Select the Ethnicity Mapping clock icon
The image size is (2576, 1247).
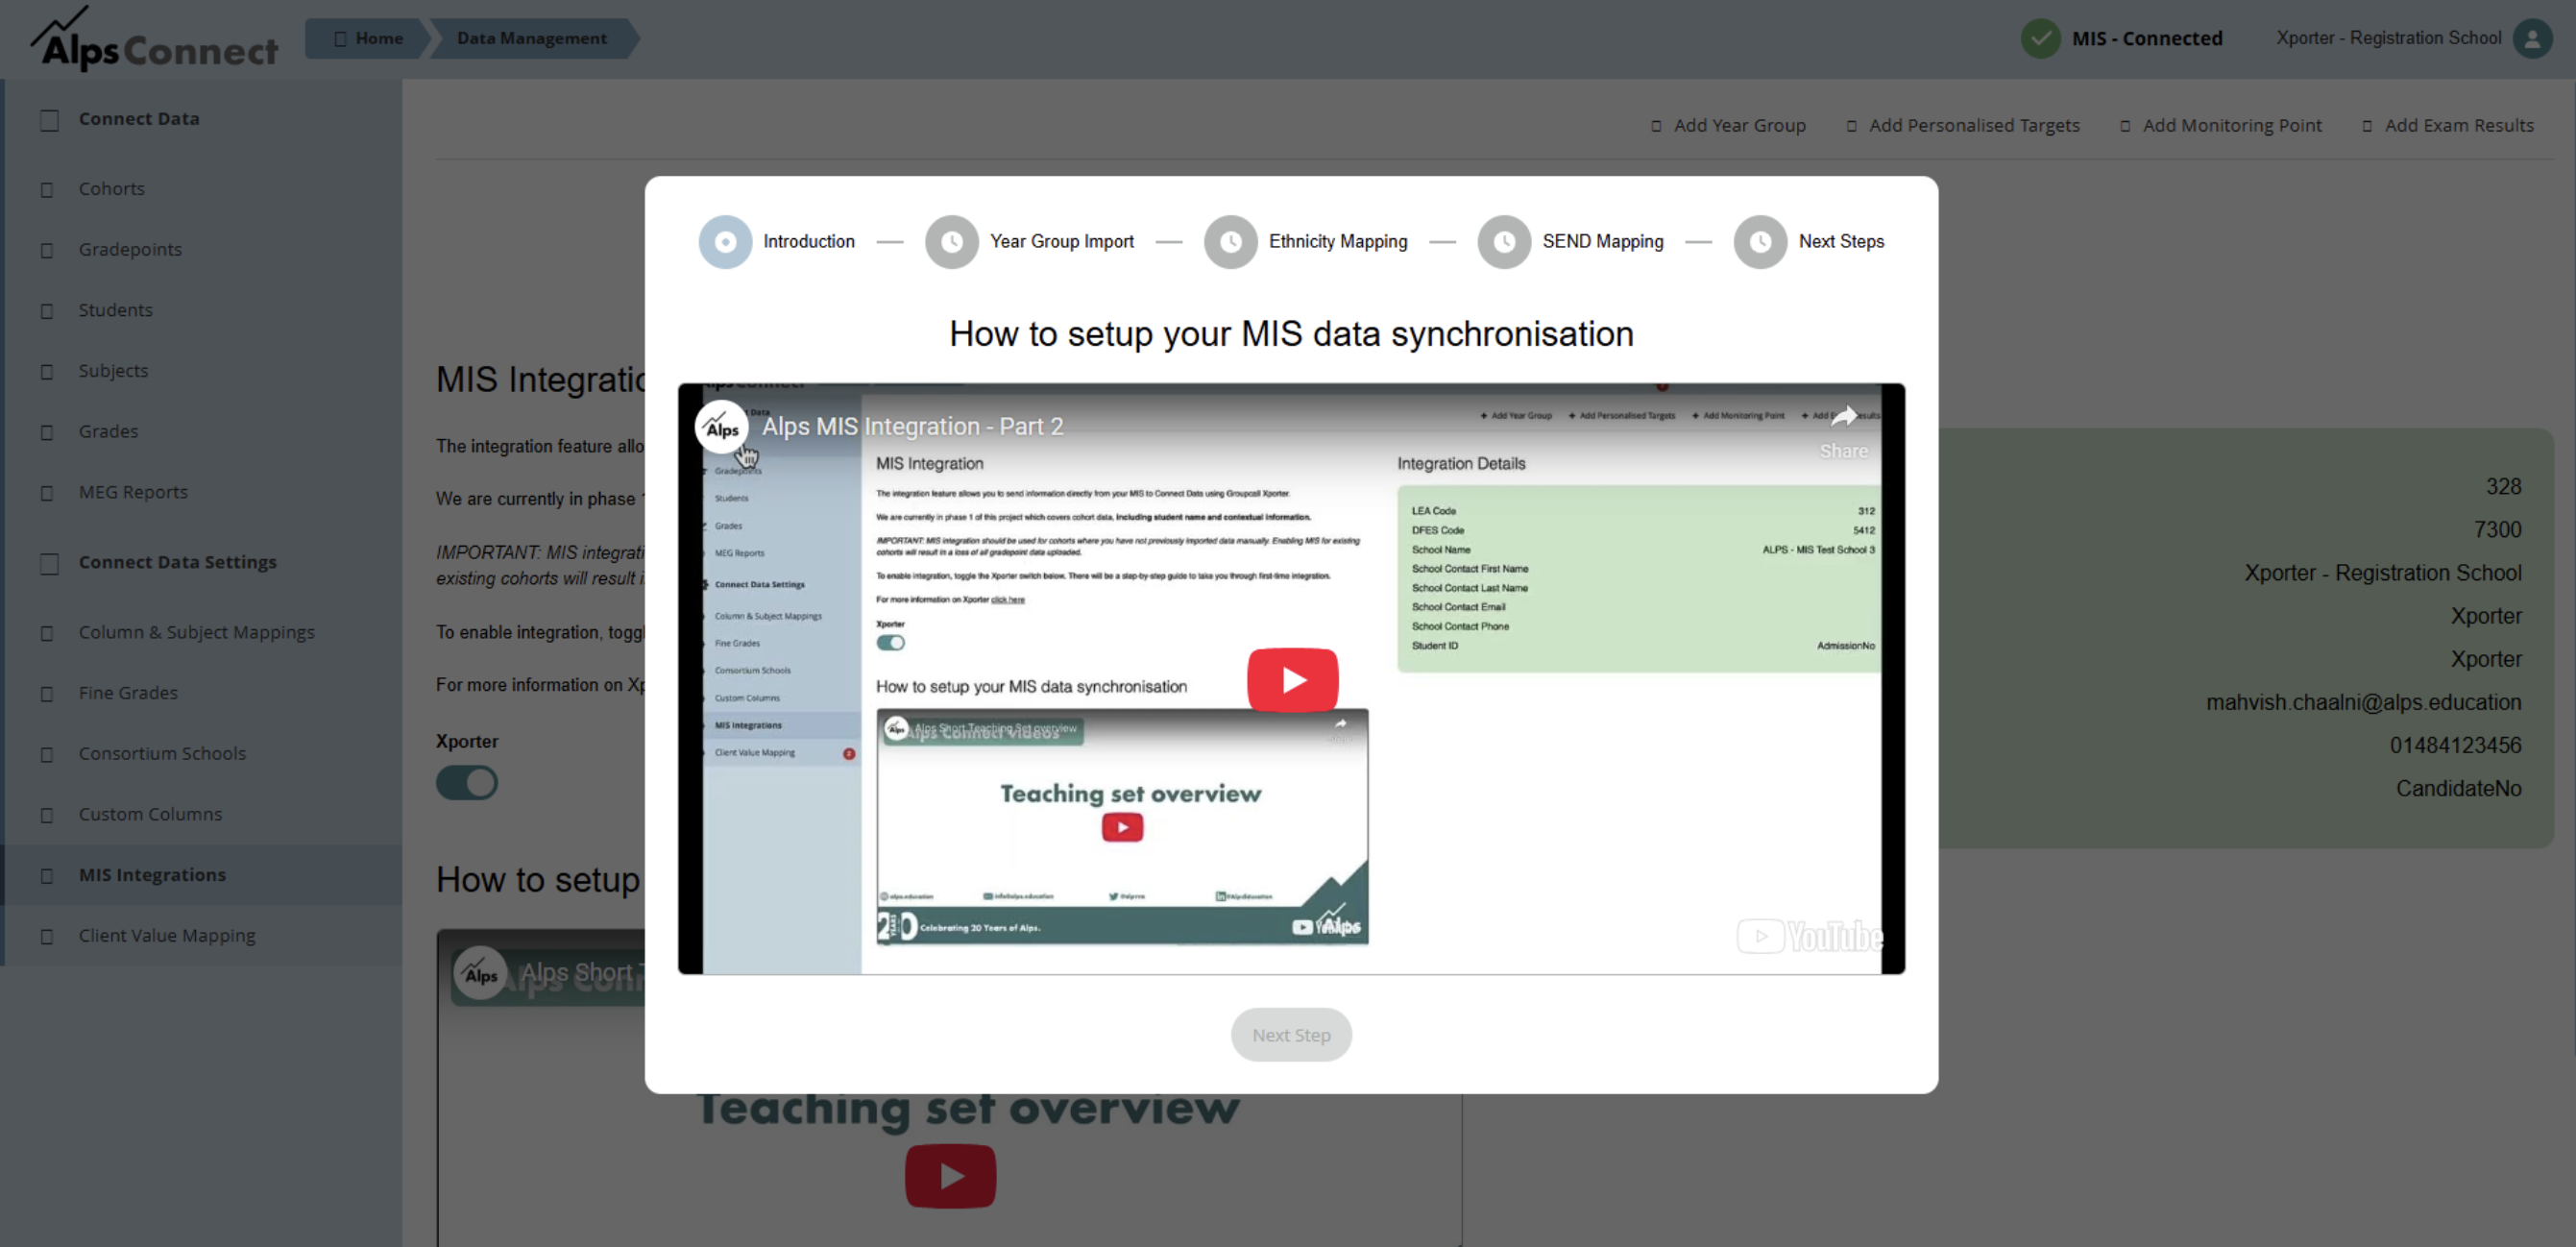[1231, 242]
